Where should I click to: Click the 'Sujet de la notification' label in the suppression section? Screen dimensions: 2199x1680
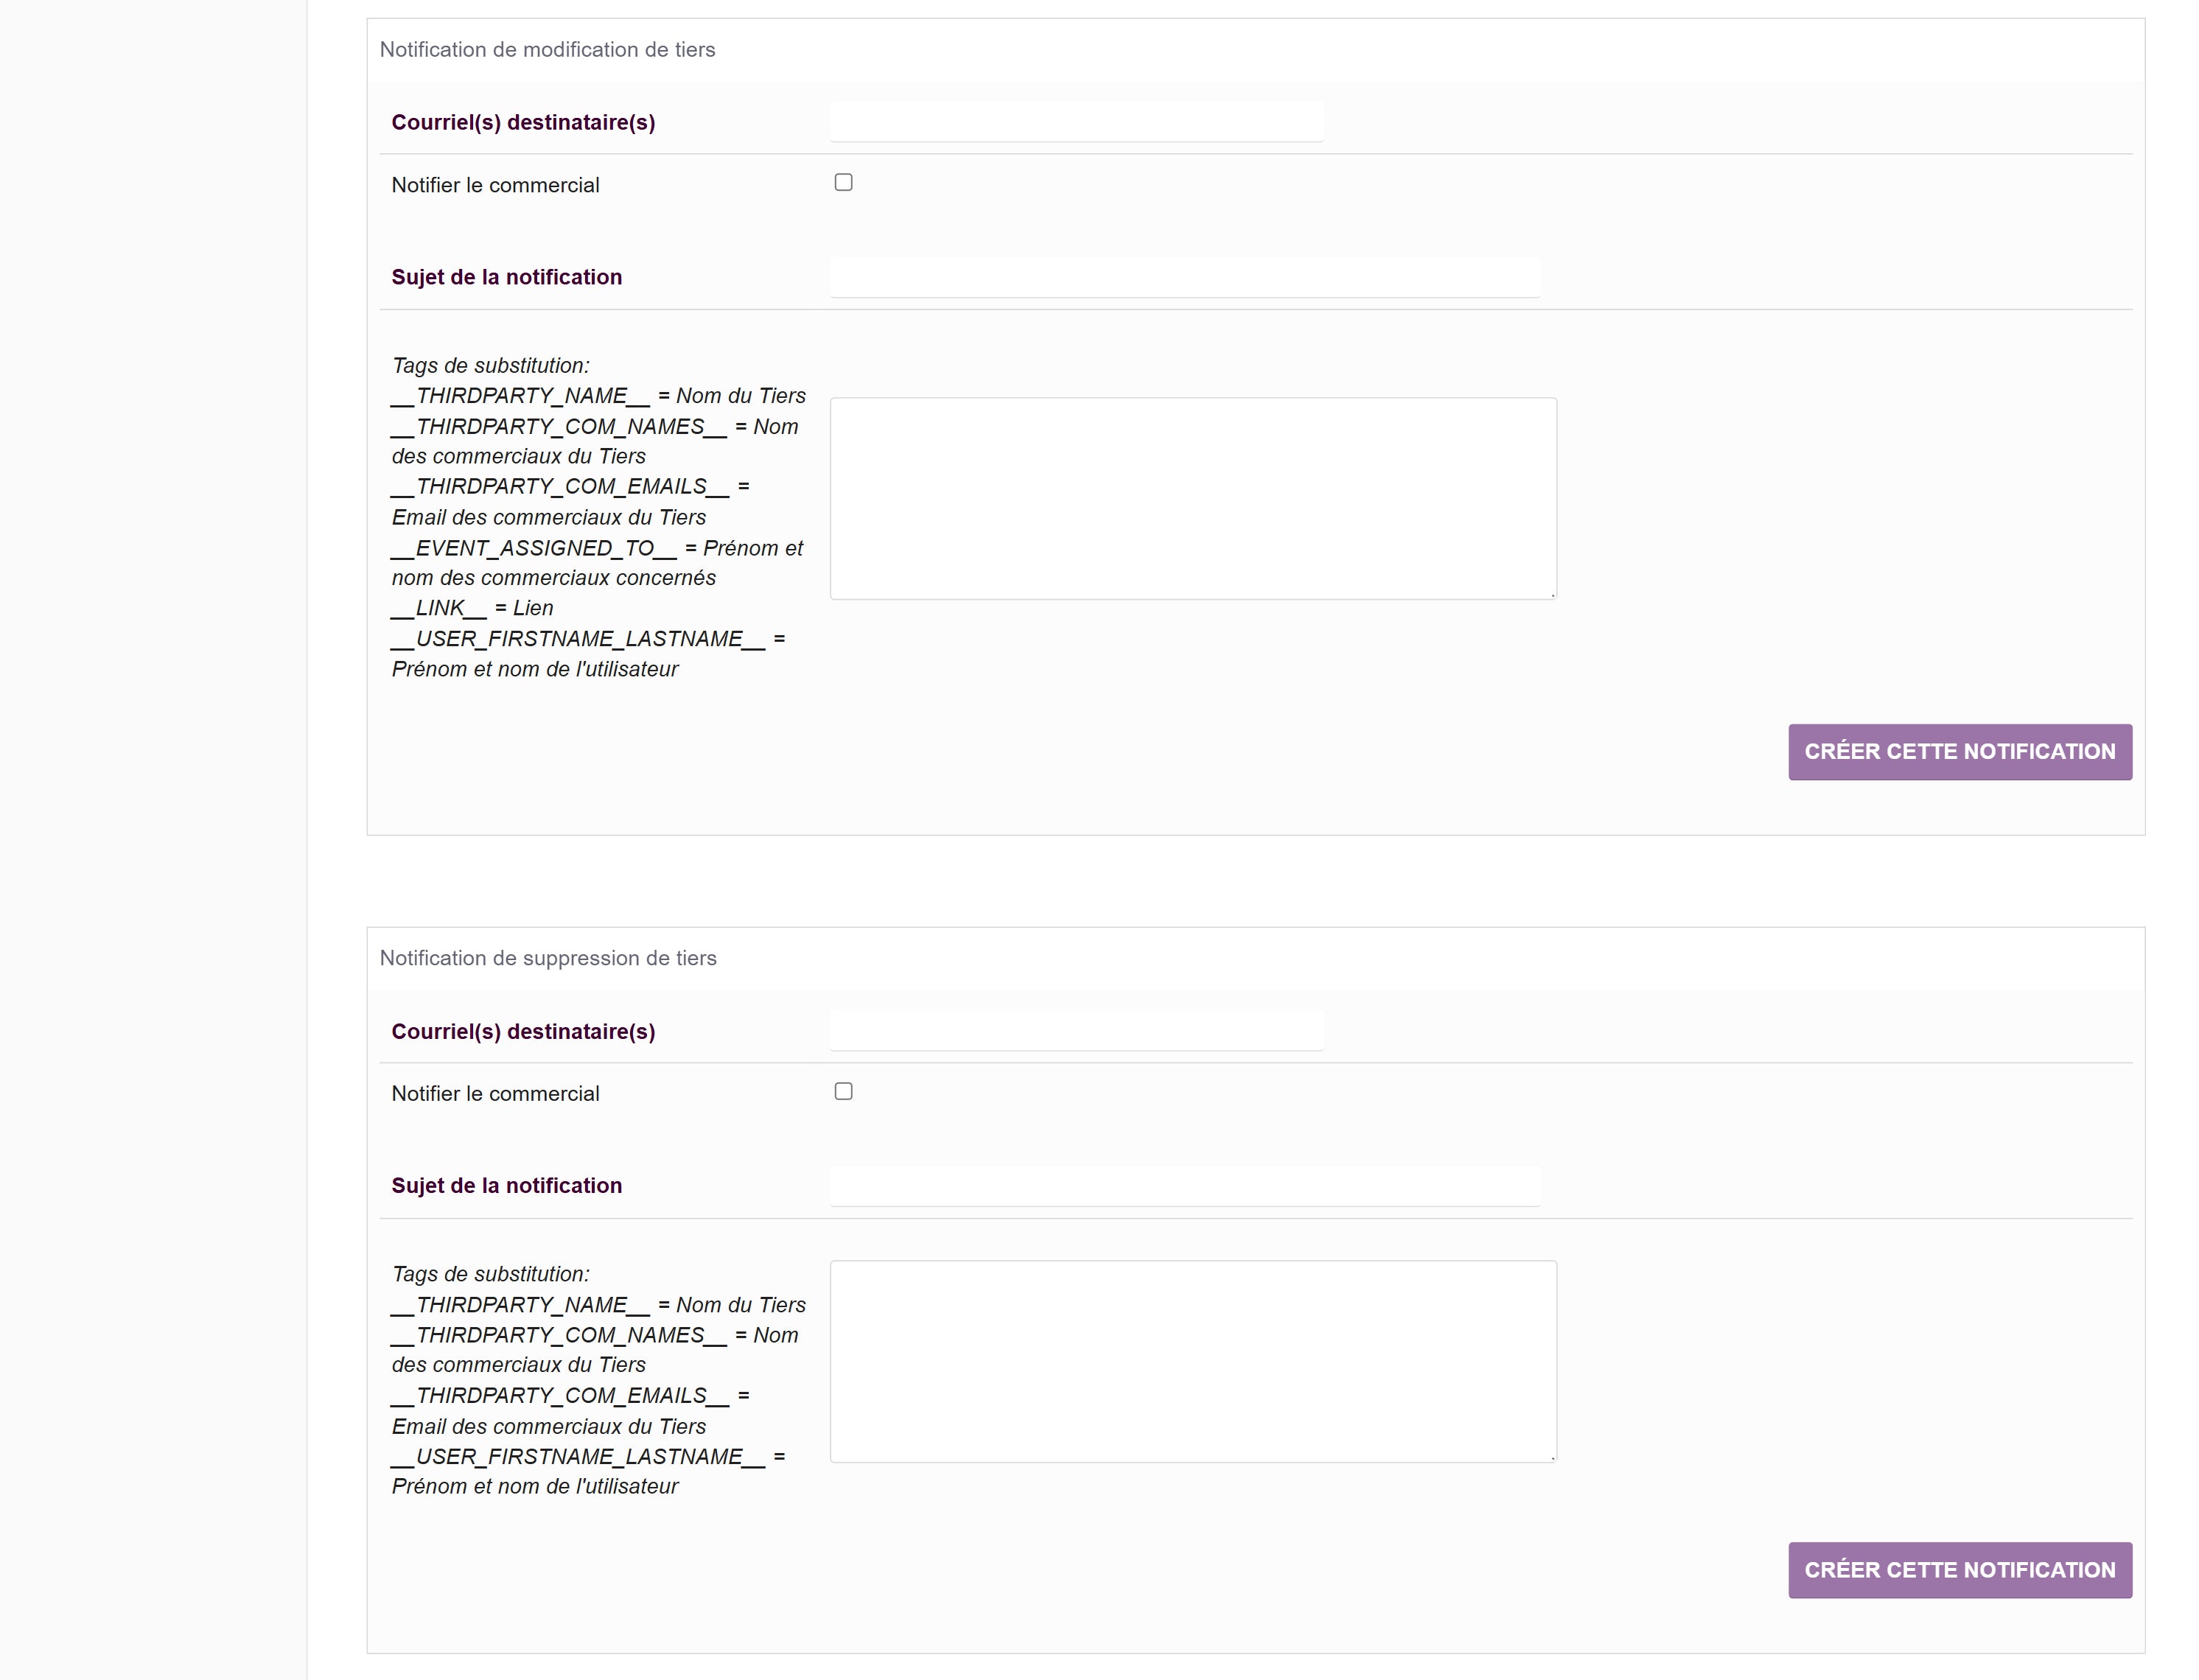pyautogui.click(x=506, y=1186)
